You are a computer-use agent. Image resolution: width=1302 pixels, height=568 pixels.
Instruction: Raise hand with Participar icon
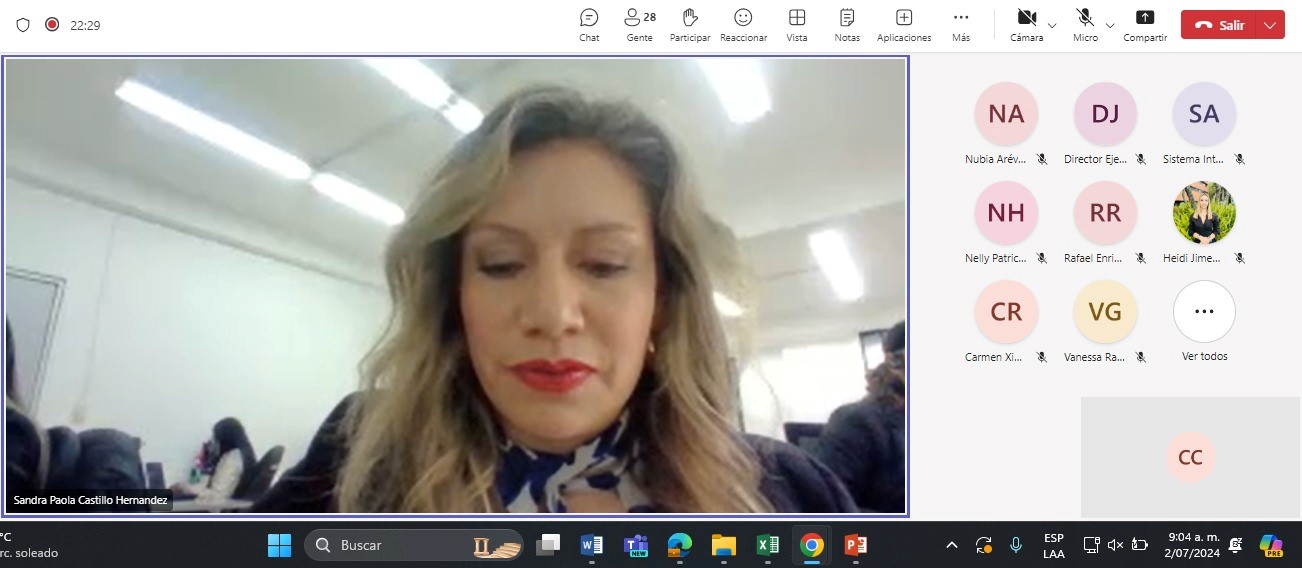(x=690, y=24)
